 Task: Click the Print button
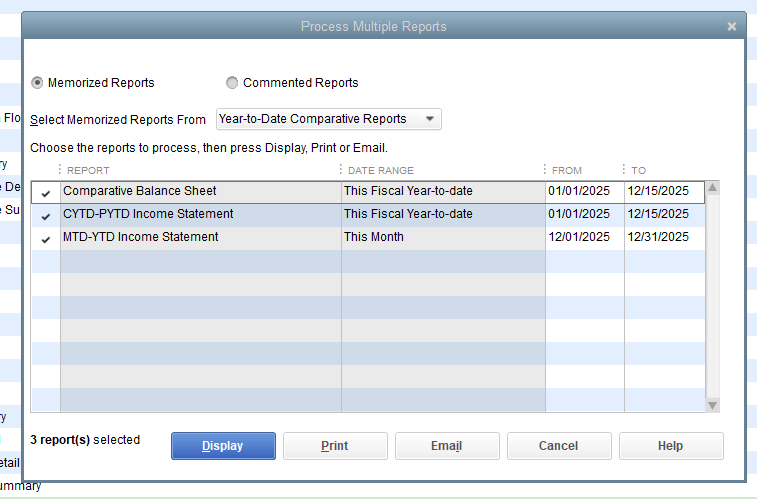[335, 446]
